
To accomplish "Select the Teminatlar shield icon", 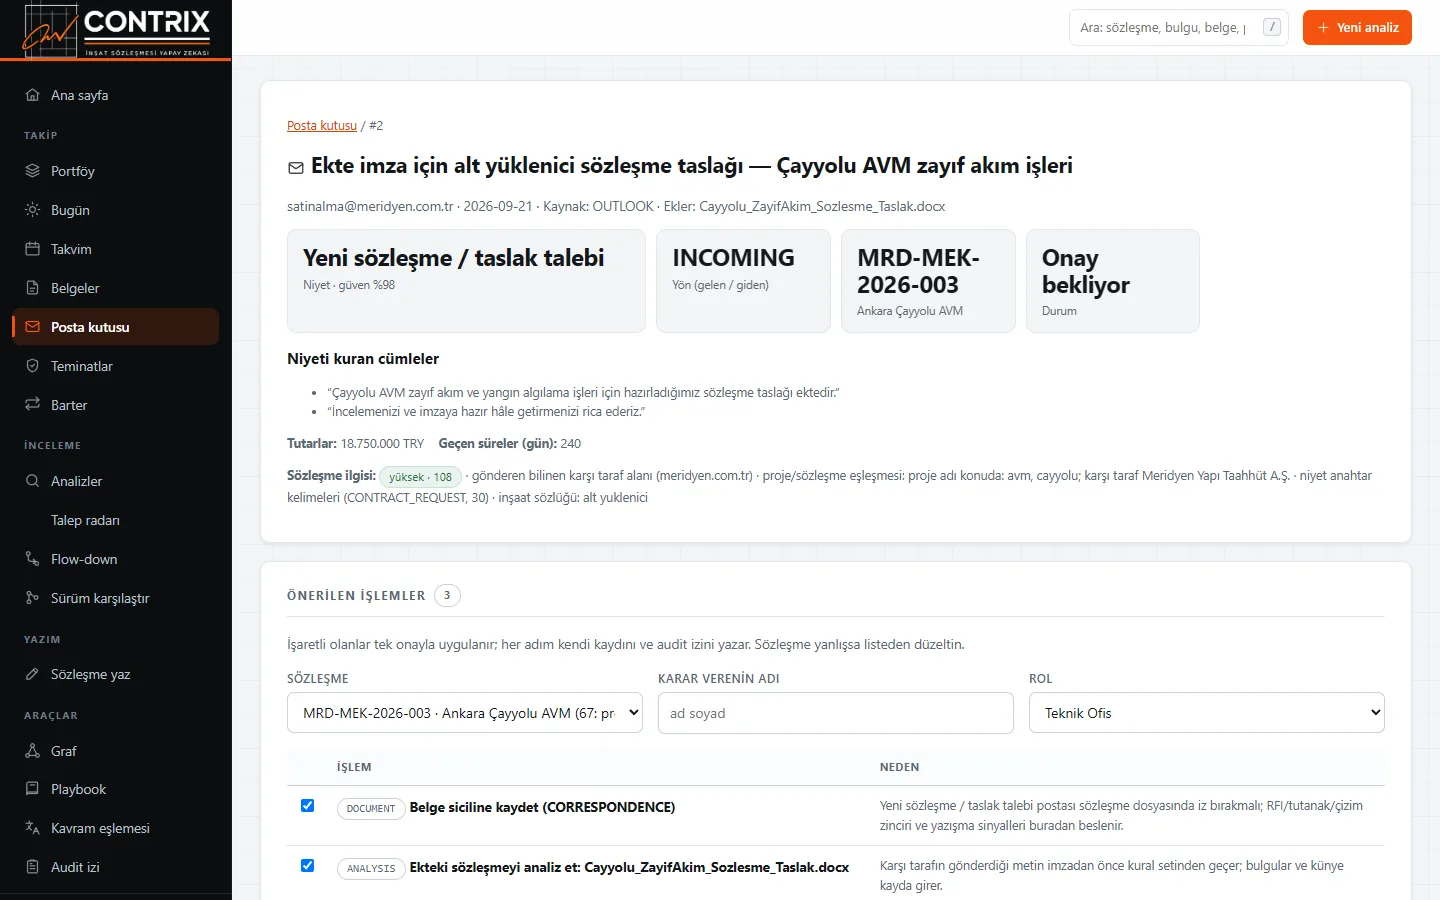I will 32,366.
